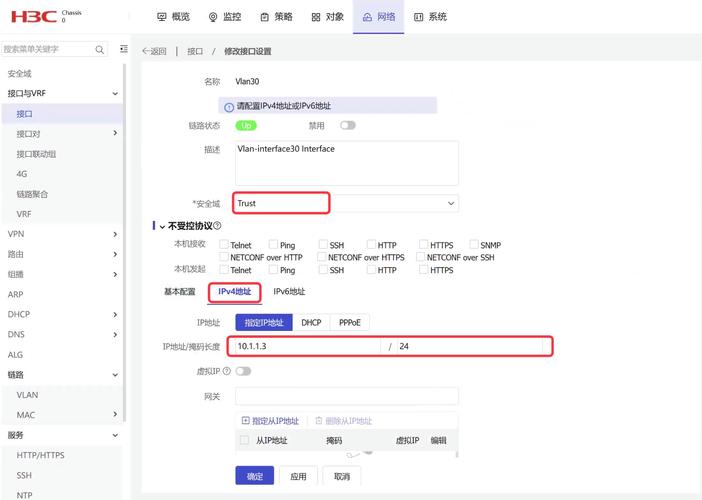
Task: Open the 监控 monitoring section
Action: (x=225, y=17)
